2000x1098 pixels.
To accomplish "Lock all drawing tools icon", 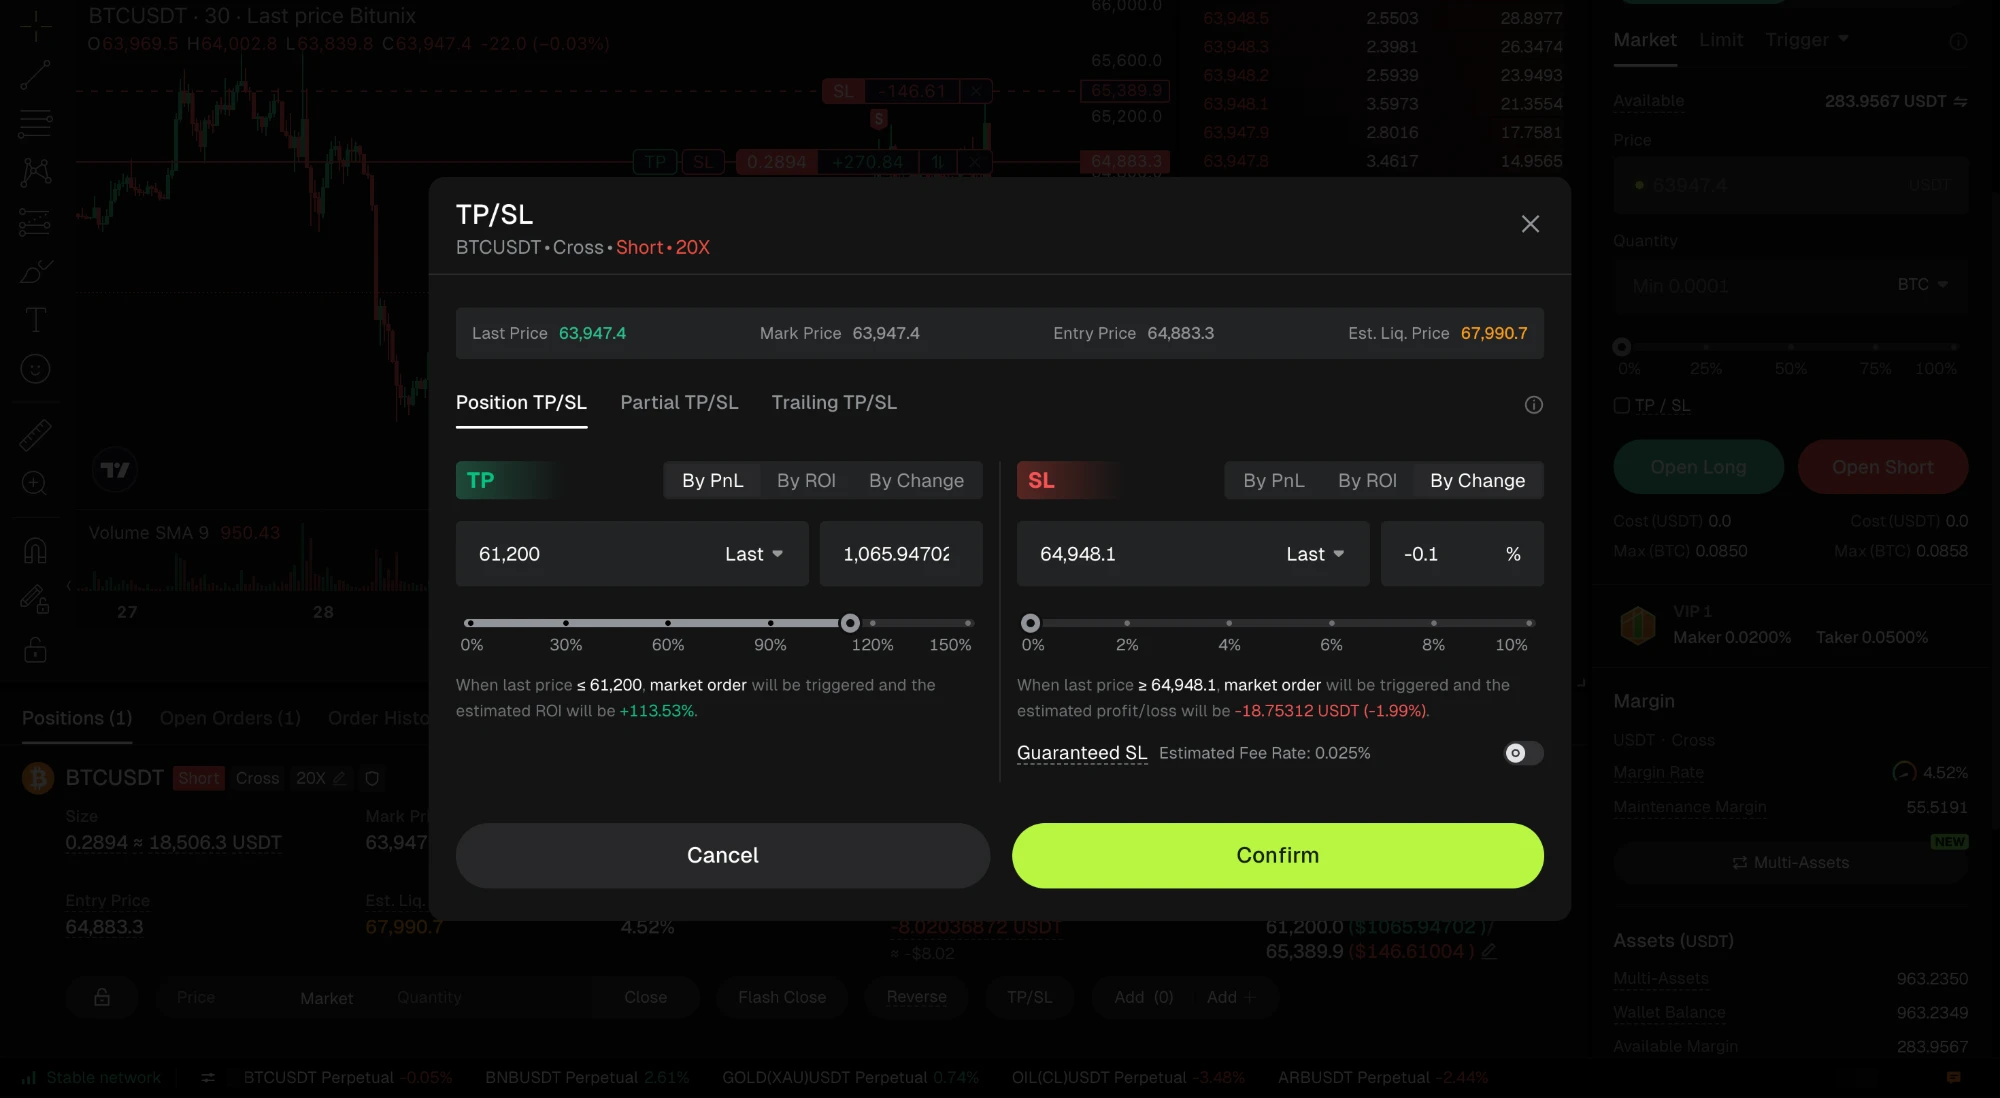I will [35, 650].
